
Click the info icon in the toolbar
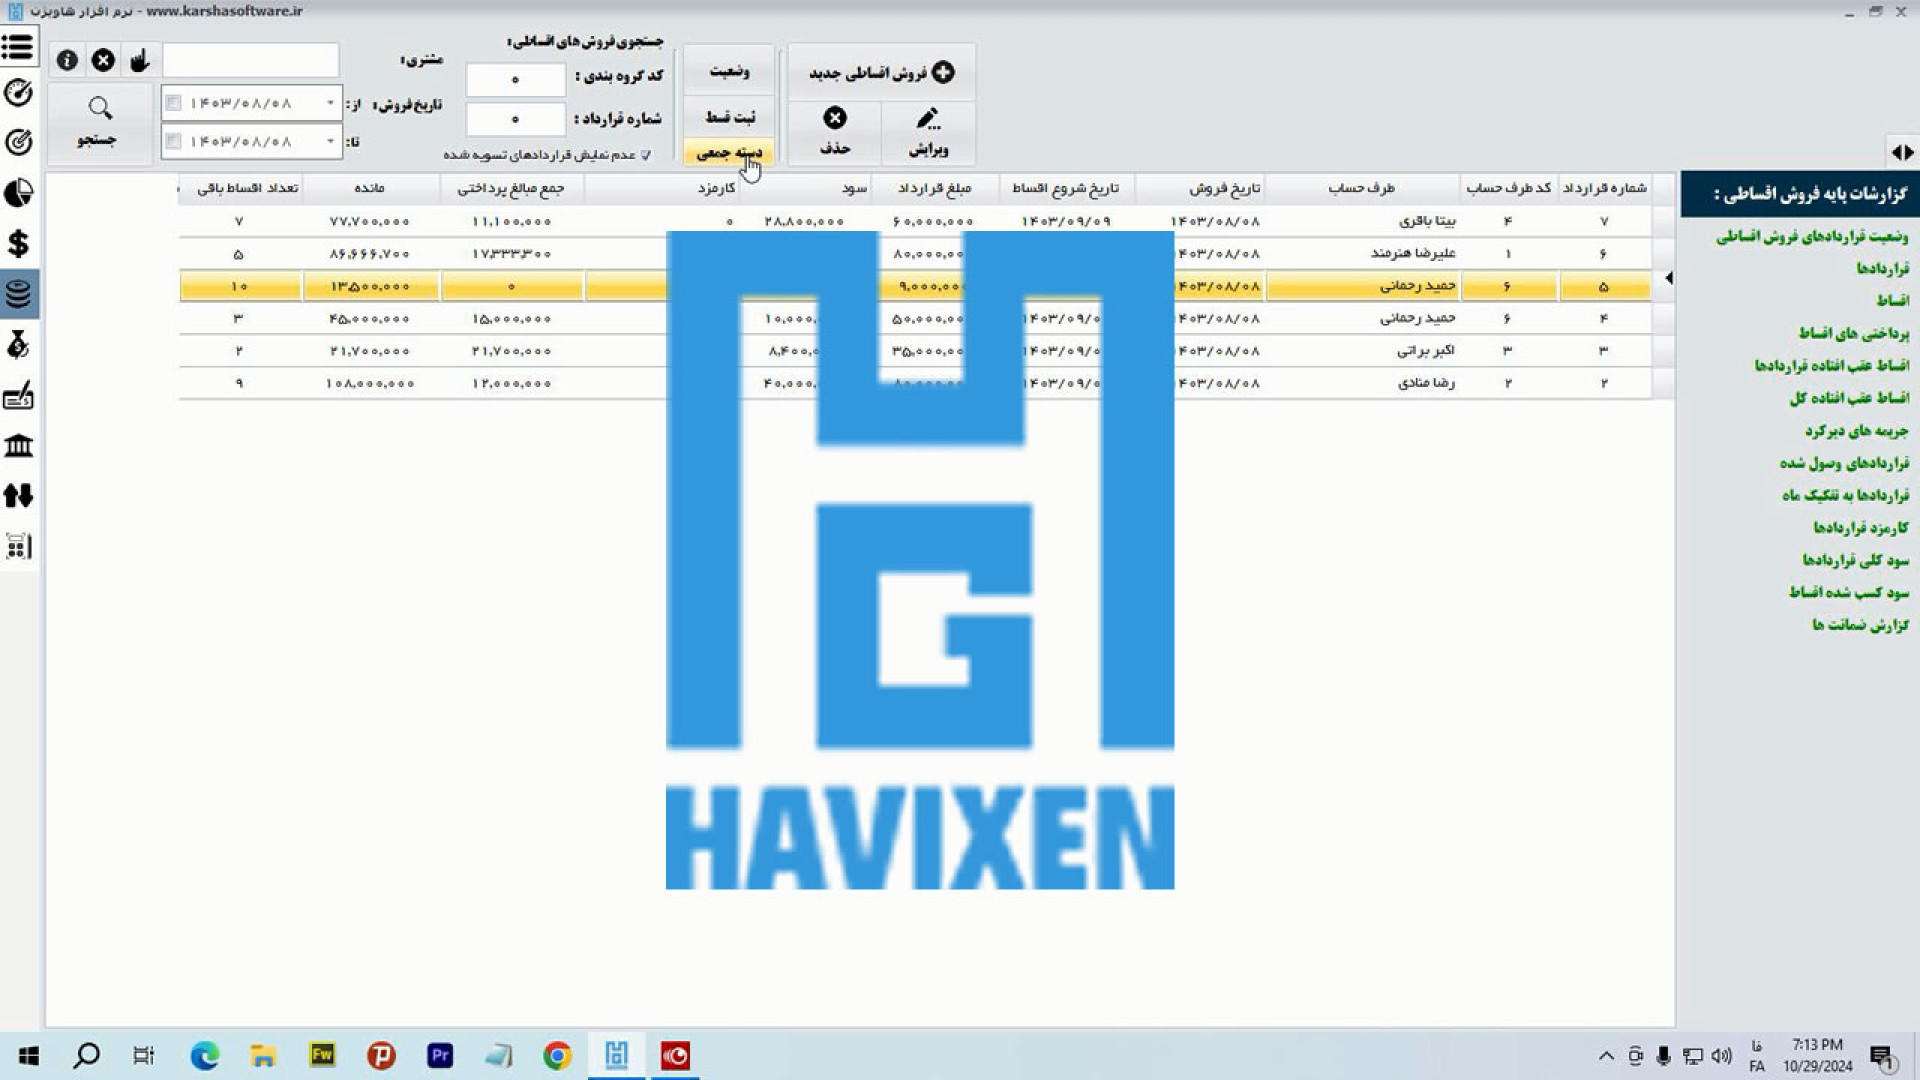pos(67,60)
